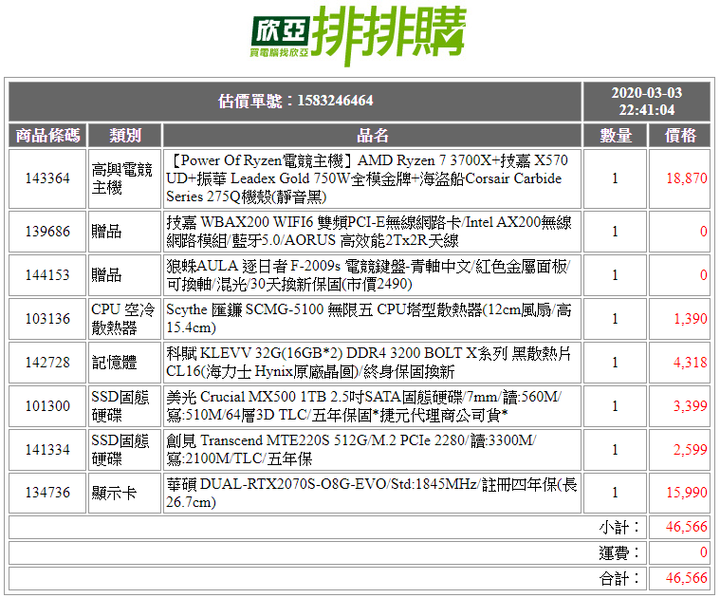
Task: Select SSD固態硬碟 category in the 101300 row
Action: 120,406
